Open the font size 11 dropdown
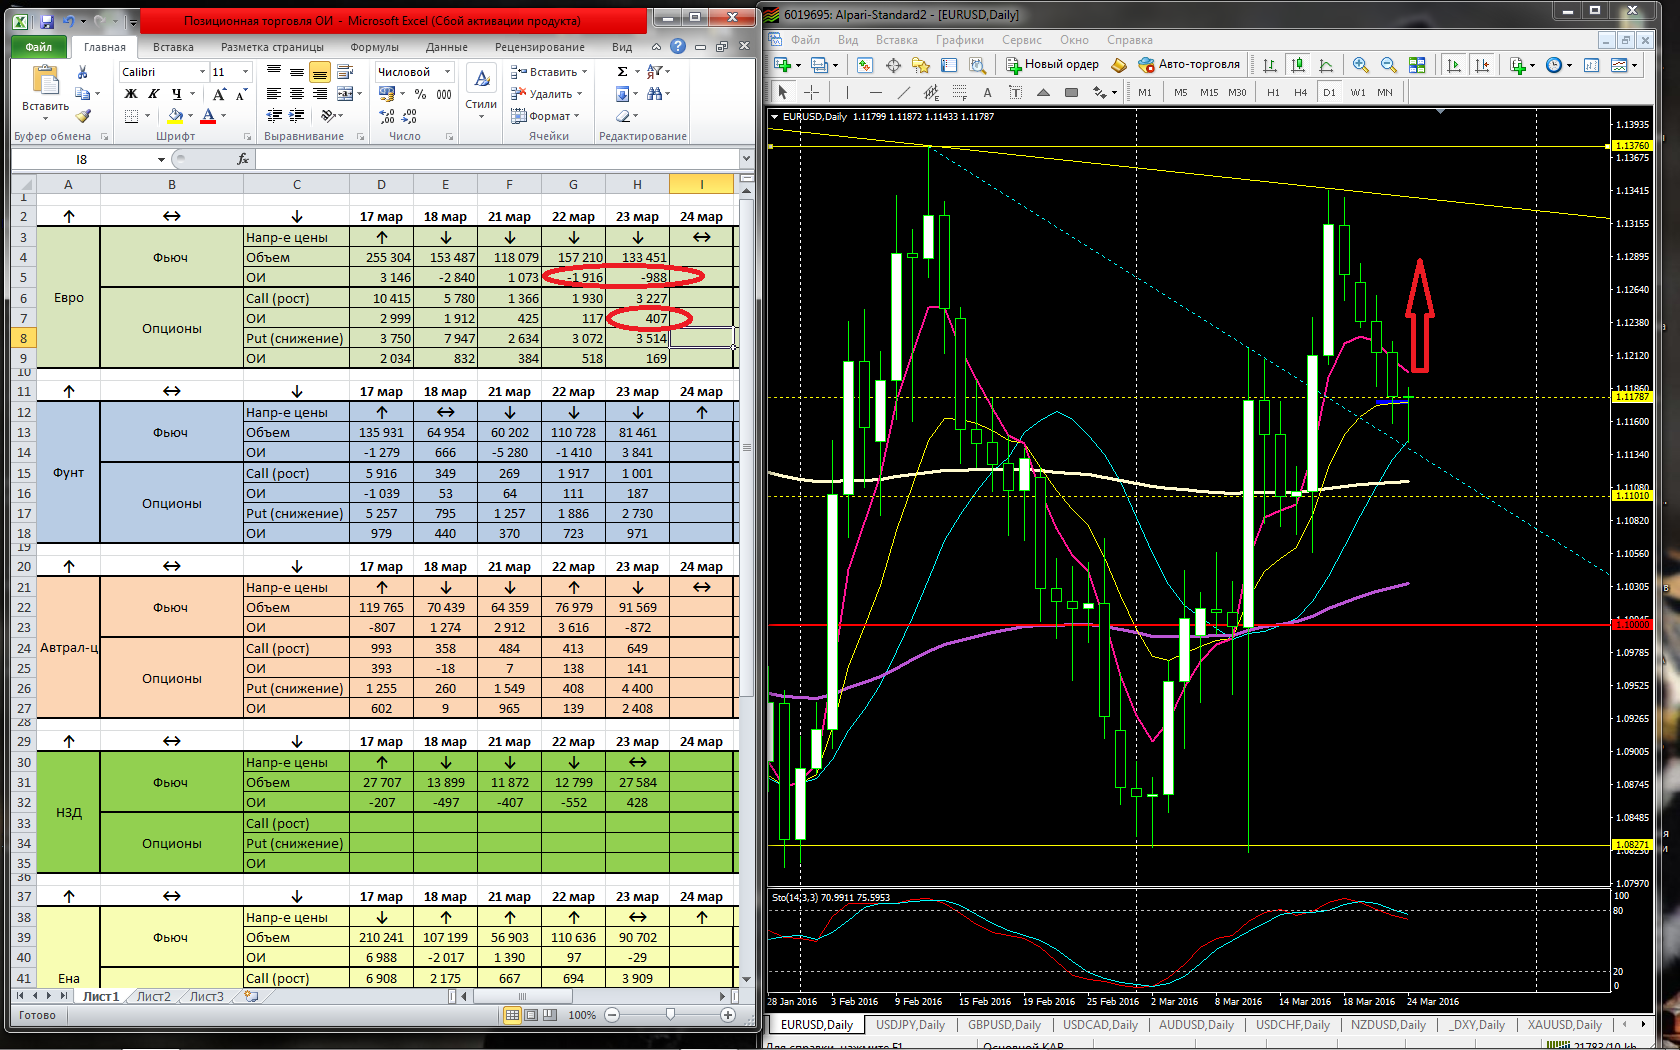This screenshot has width=1680, height=1050. pyautogui.click(x=246, y=72)
